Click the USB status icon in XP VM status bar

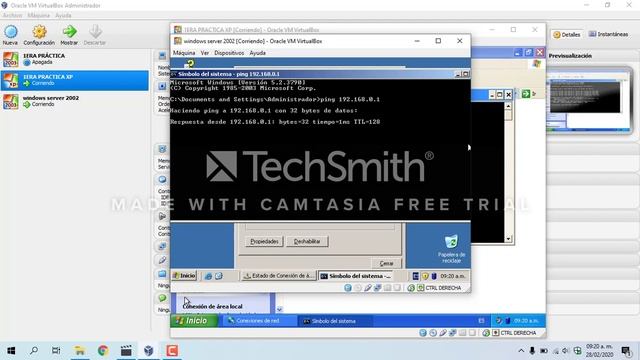(443, 333)
